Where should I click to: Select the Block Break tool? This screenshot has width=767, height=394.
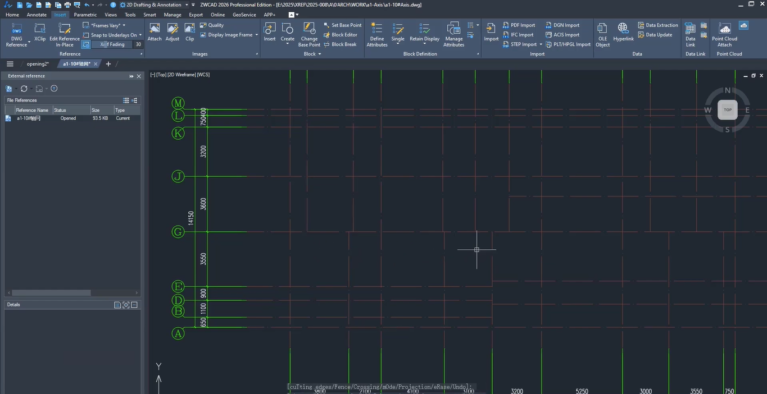(340, 45)
